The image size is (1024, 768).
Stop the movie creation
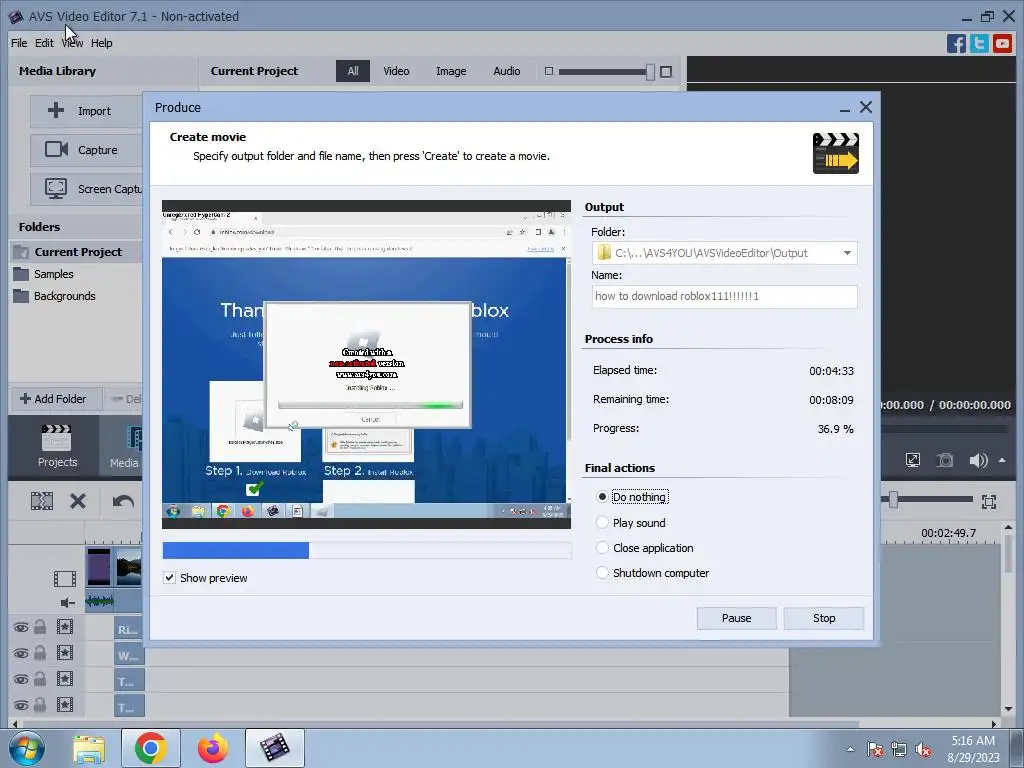point(824,618)
